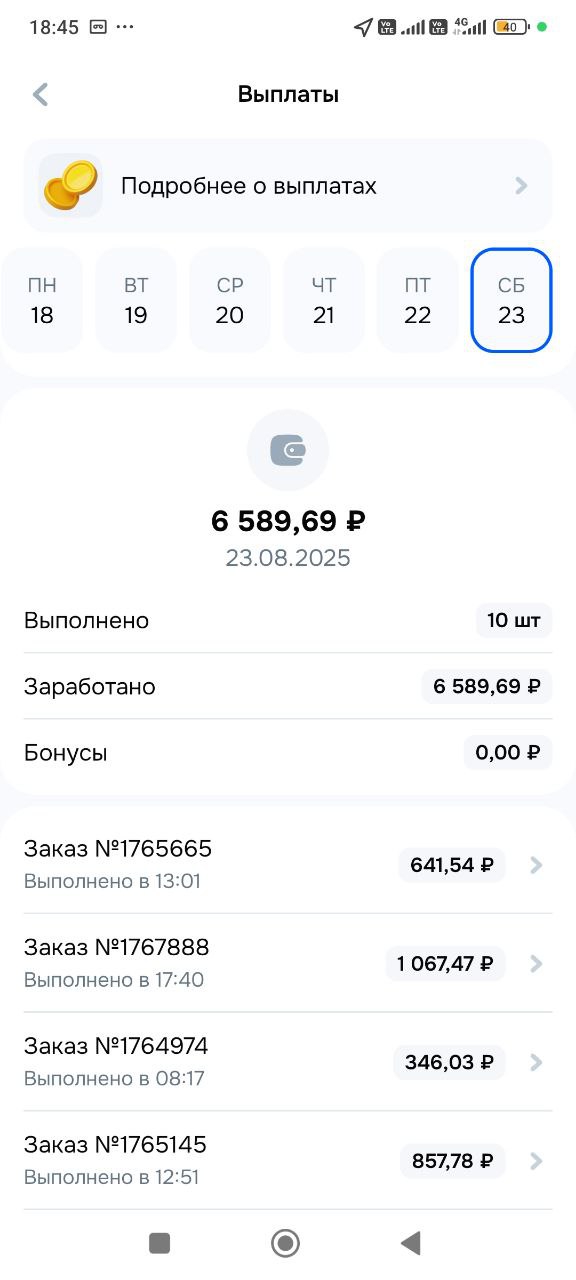This screenshot has width=576, height=1280.
Task: Select the highlighted СБ 23 day tab
Action: point(511,300)
